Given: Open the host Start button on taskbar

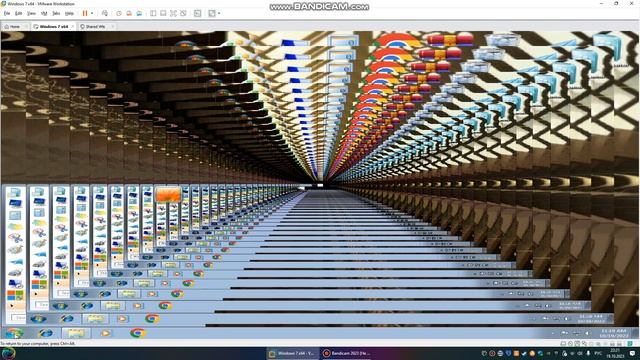Looking at the screenshot, I should (8, 353).
